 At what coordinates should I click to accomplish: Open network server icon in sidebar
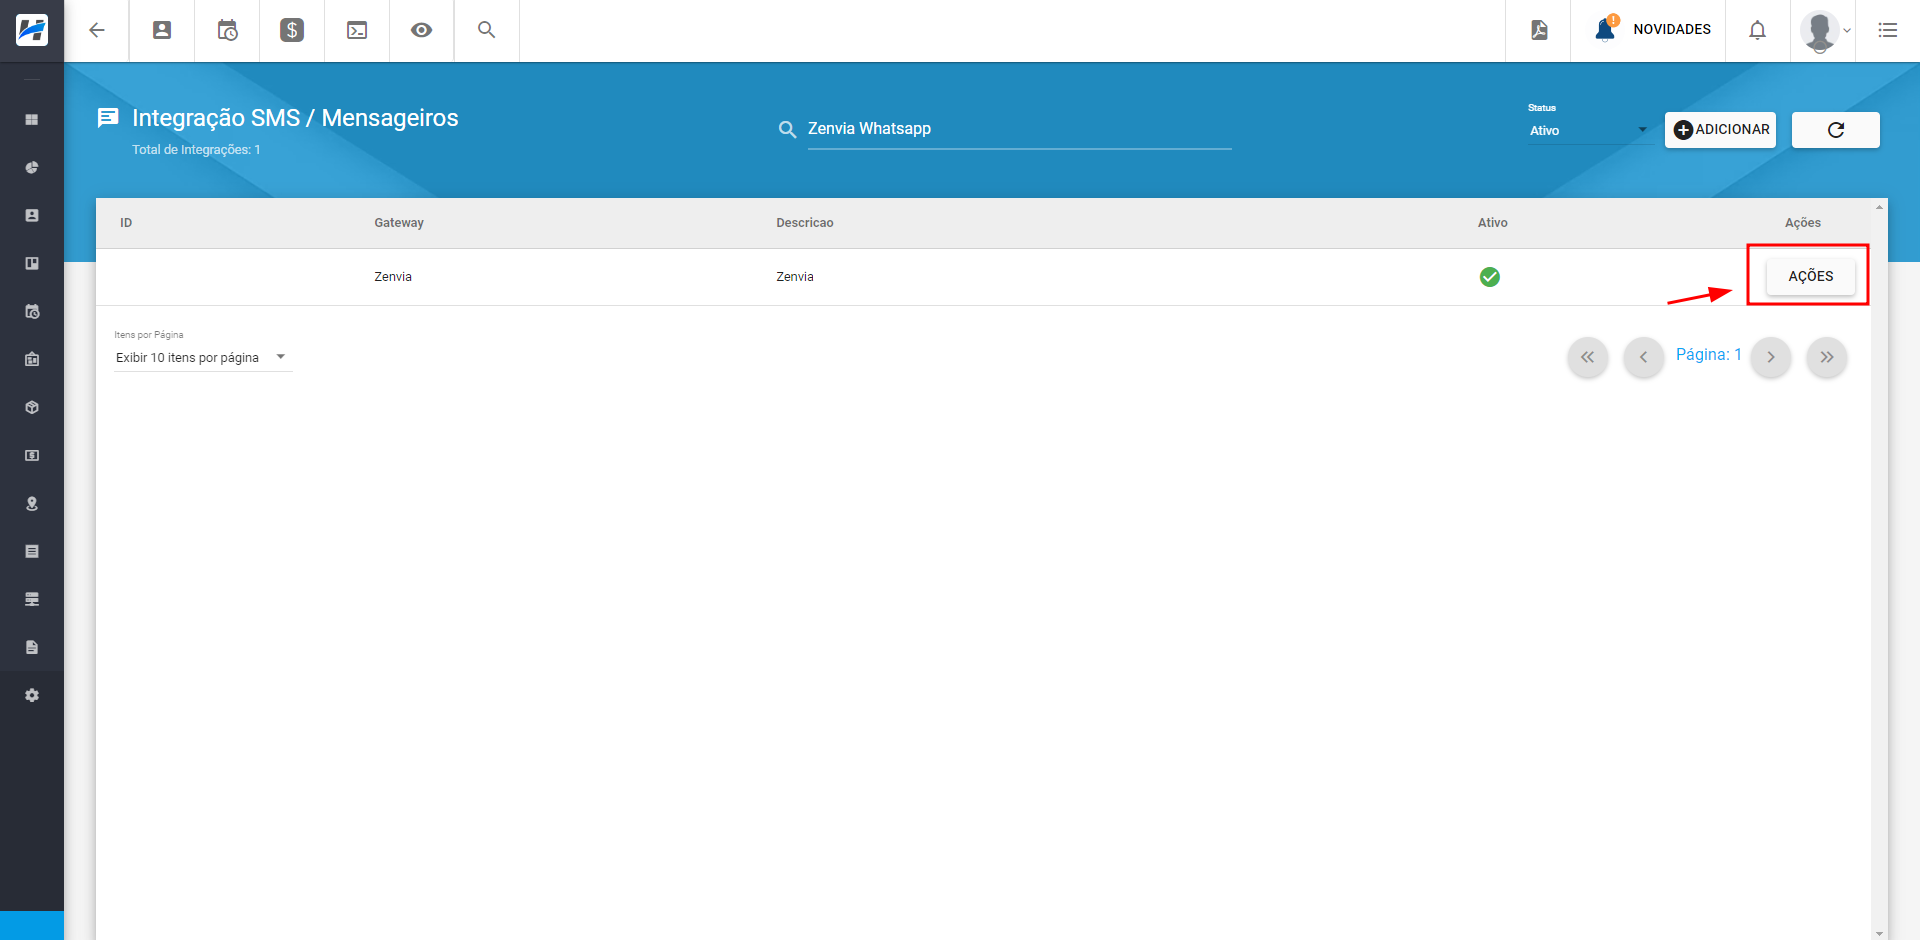[32, 599]
